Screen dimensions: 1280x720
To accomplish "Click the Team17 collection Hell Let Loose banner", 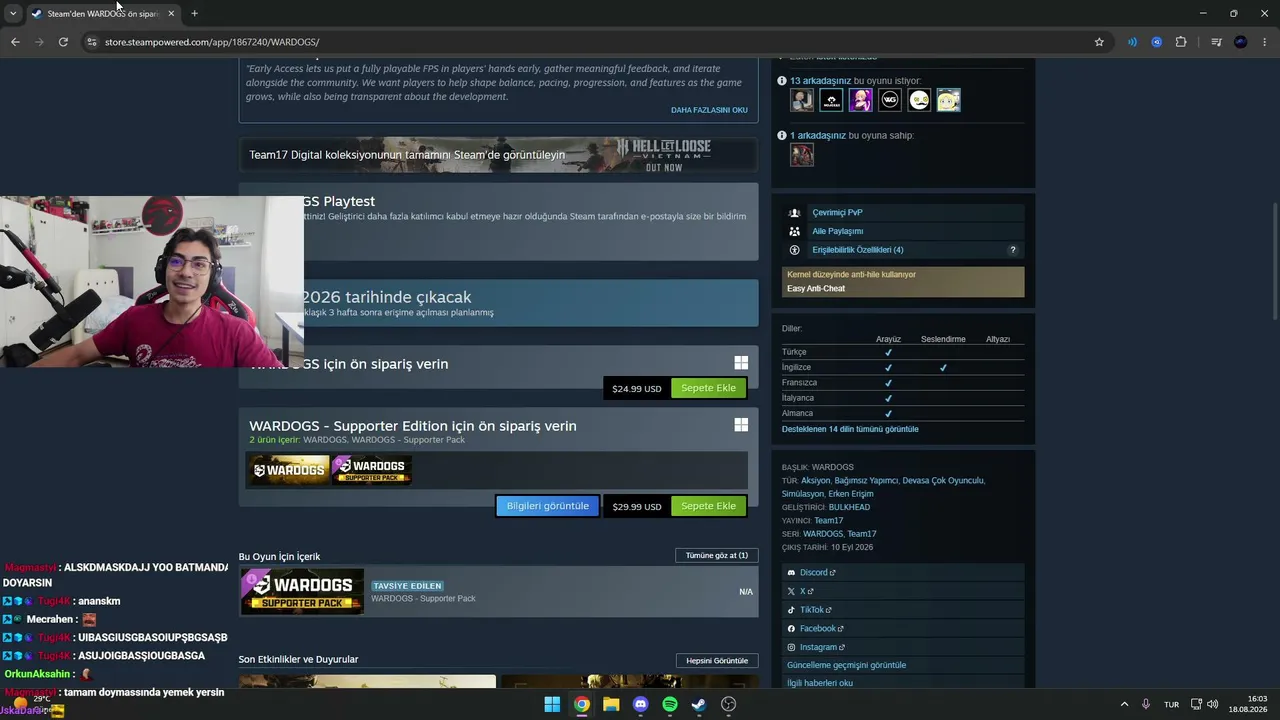I will [498, 155].
